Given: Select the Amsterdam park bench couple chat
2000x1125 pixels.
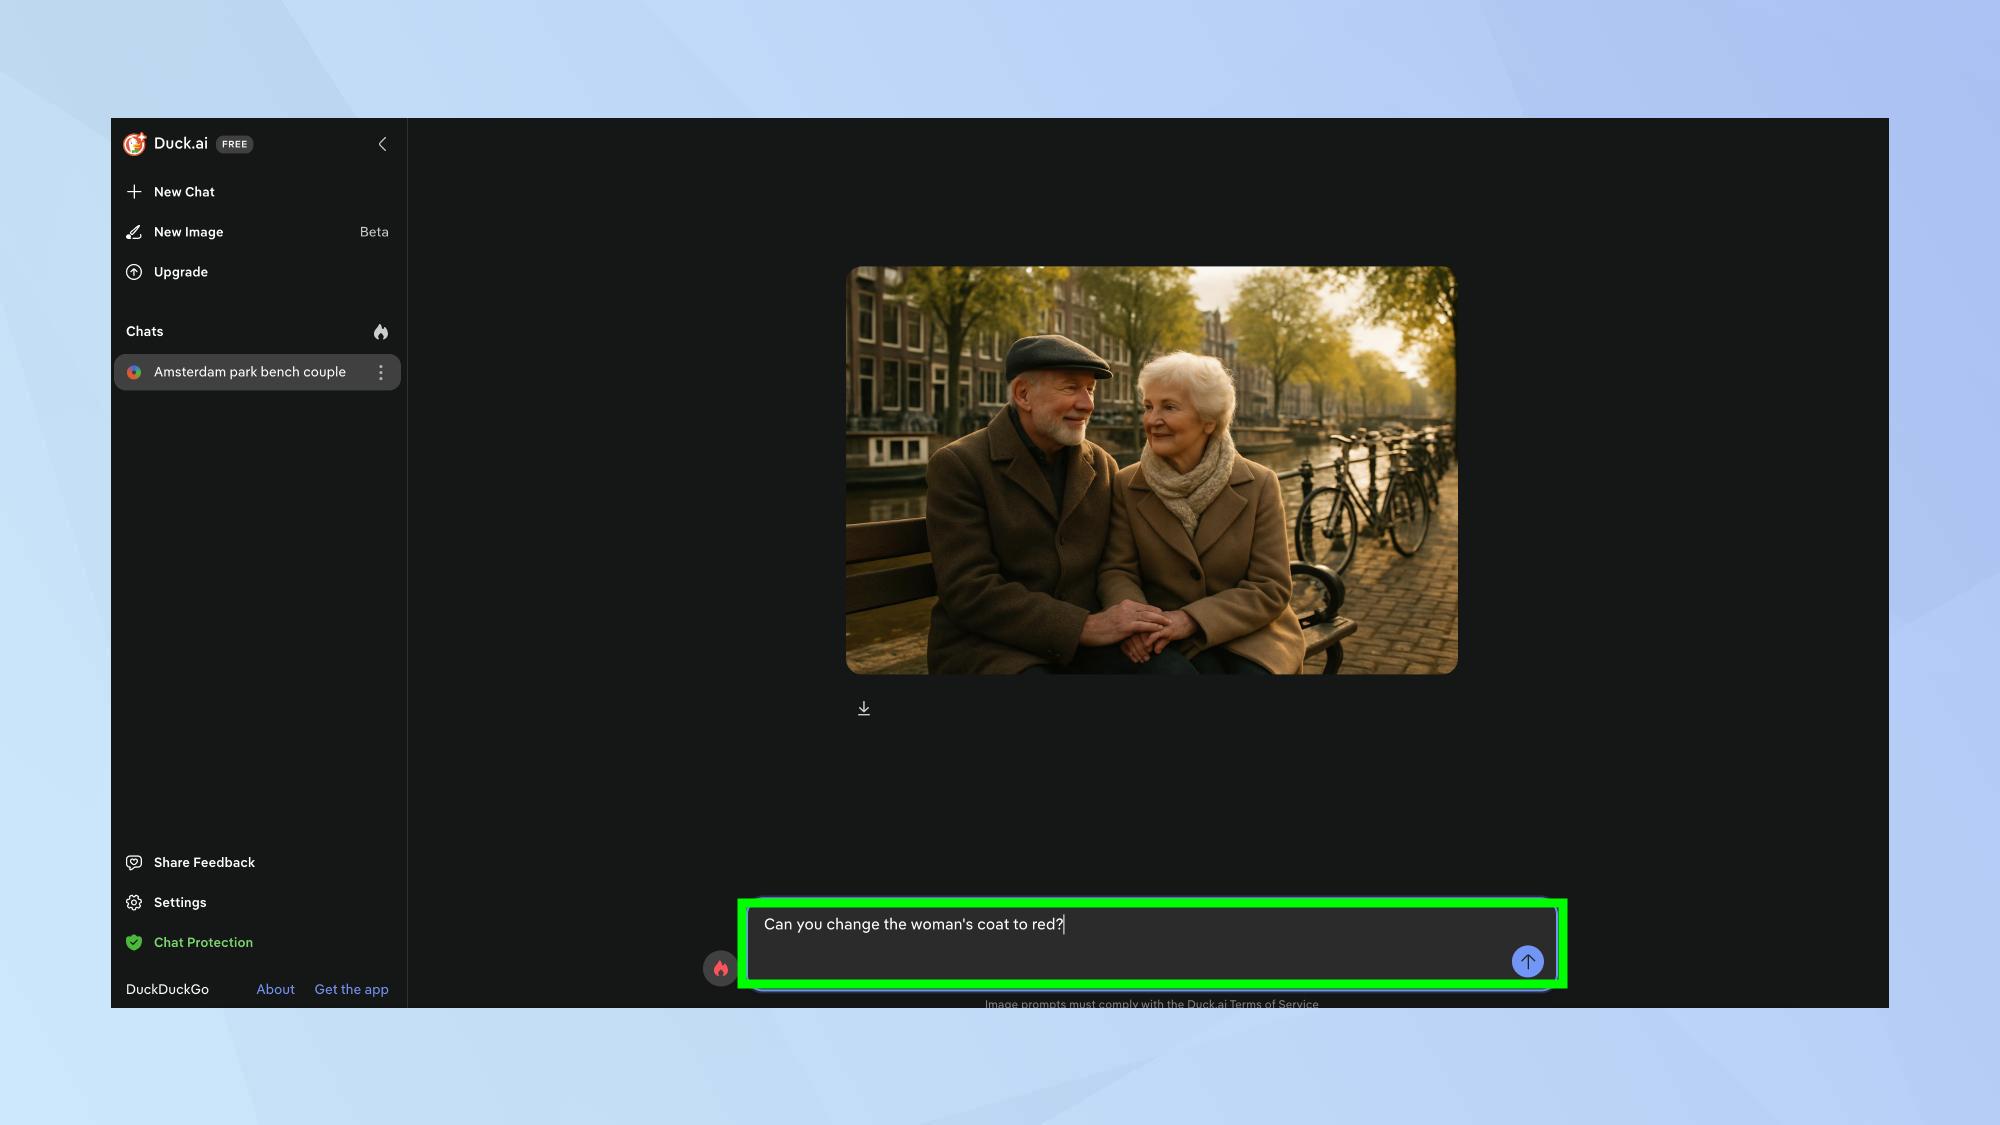Looking at the screenshot, I should pos(249,371).
